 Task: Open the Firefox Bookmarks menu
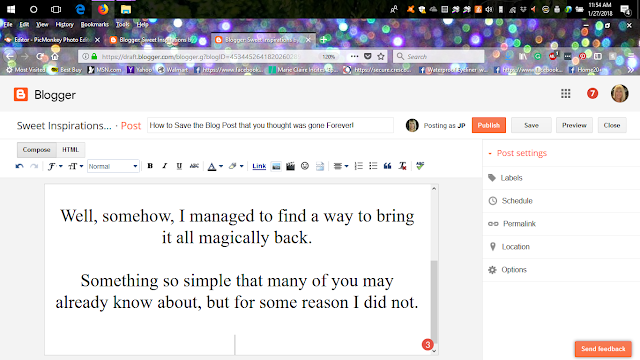[x=95, y=24]
